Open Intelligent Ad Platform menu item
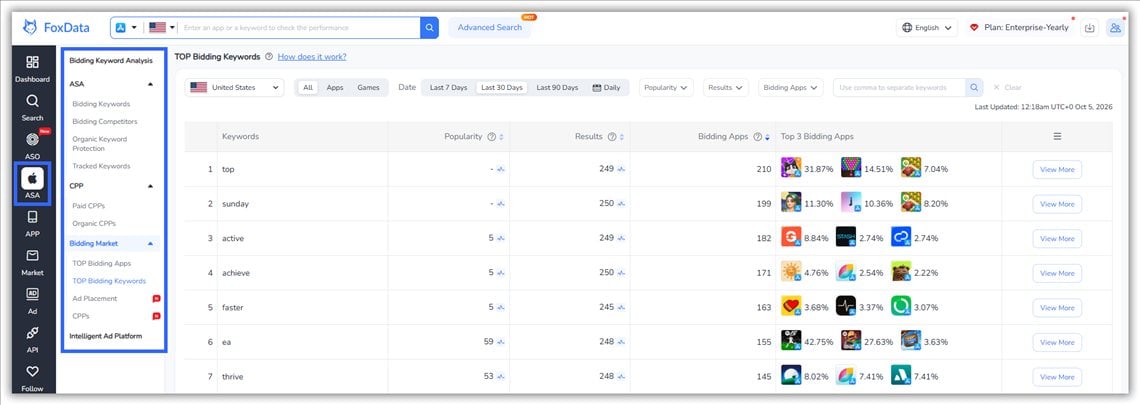 coord(105,336)
